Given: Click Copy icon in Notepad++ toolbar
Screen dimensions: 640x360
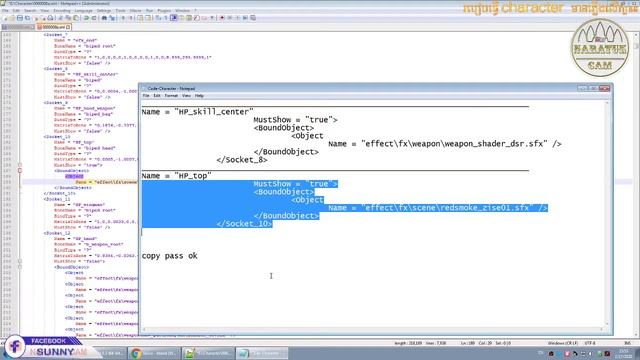Looking at the screenshot, I should [x=68, y=18].
